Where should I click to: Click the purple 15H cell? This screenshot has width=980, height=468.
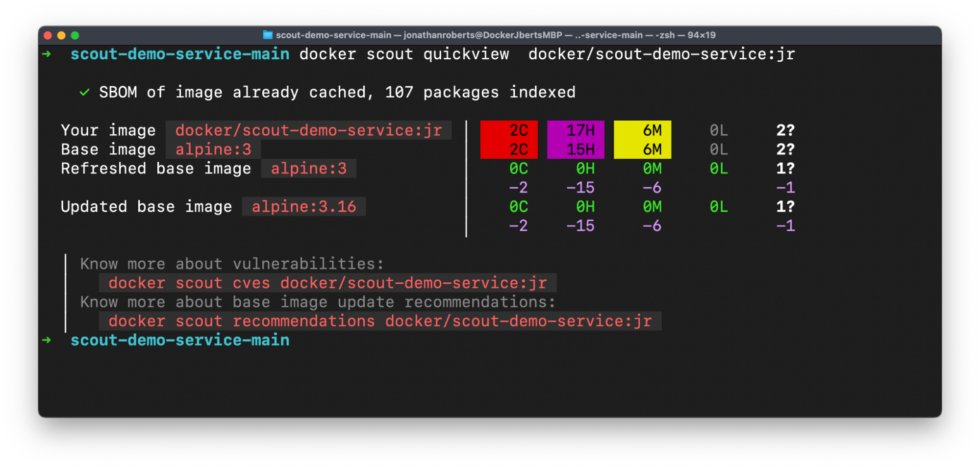click(576, 149)
